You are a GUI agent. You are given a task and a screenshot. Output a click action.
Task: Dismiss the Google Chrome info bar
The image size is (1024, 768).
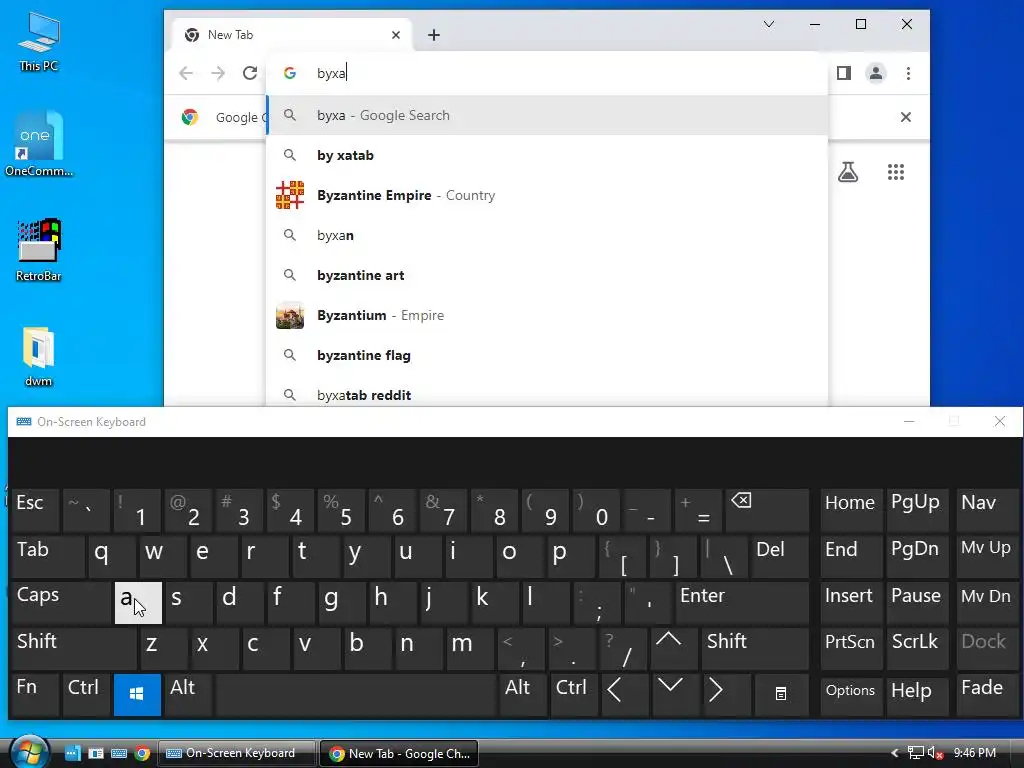pos(906,117)
